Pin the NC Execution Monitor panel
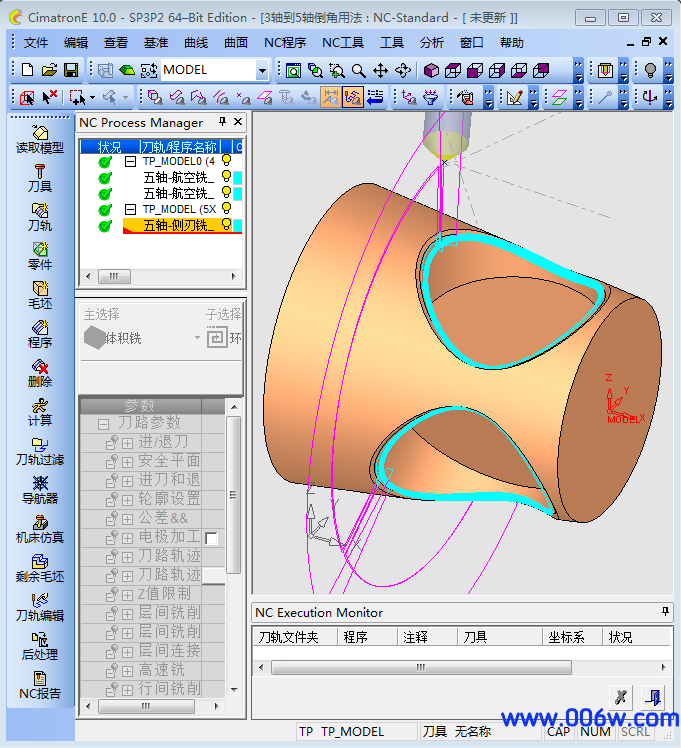 665,612
